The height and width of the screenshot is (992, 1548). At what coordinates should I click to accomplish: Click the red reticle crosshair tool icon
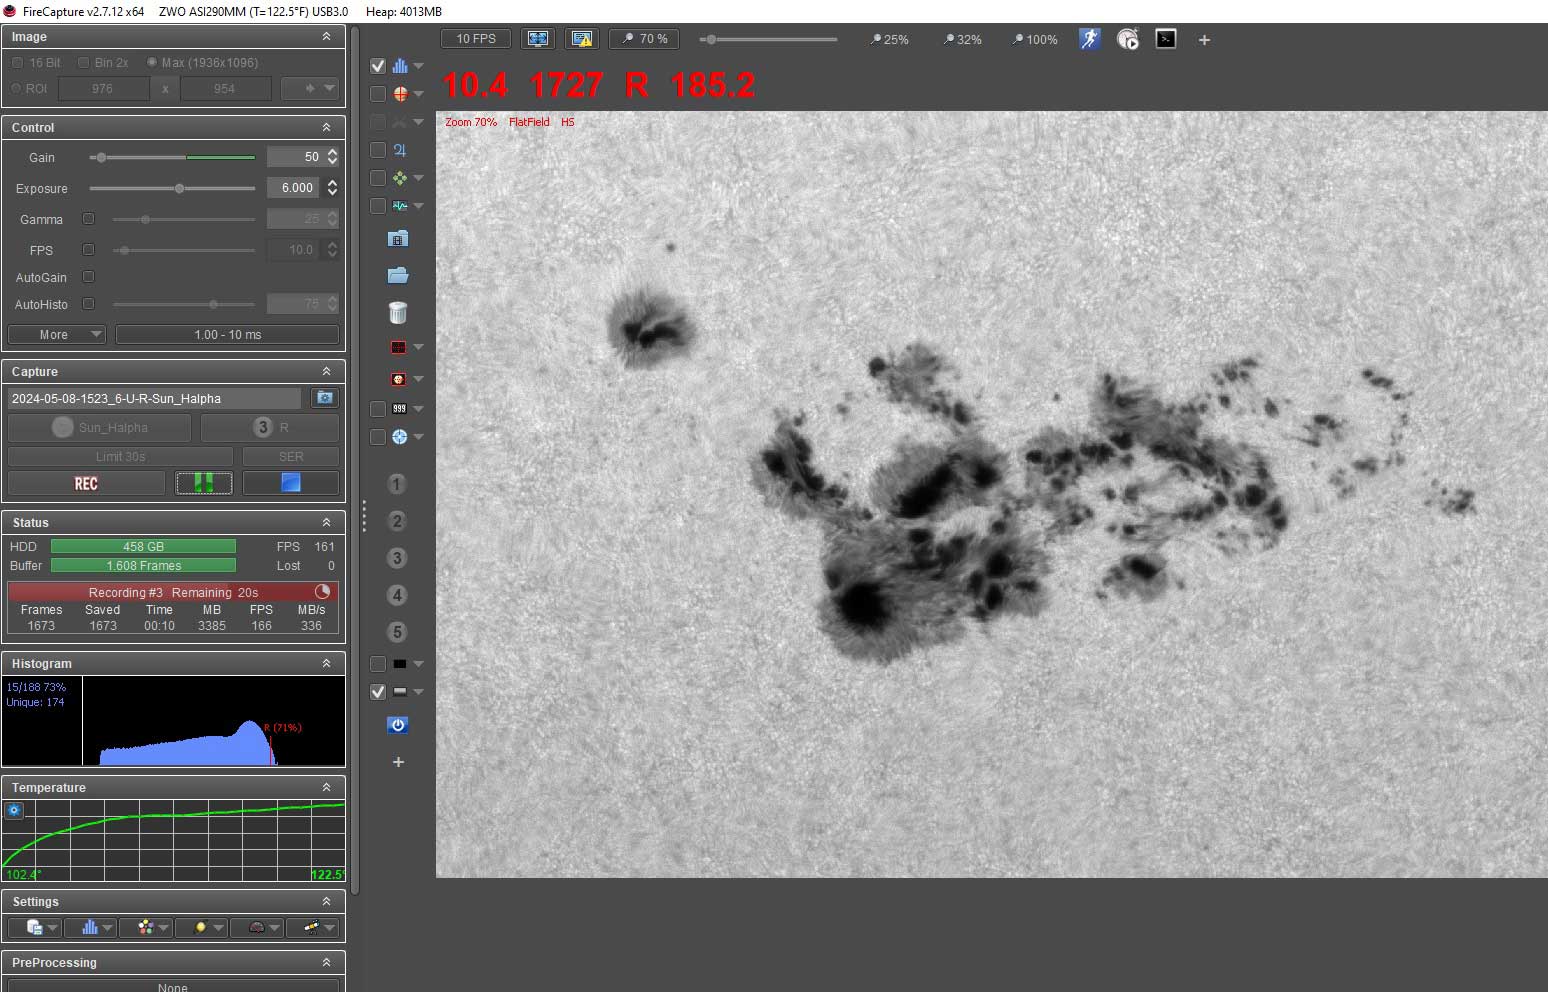tap(400, 94)
